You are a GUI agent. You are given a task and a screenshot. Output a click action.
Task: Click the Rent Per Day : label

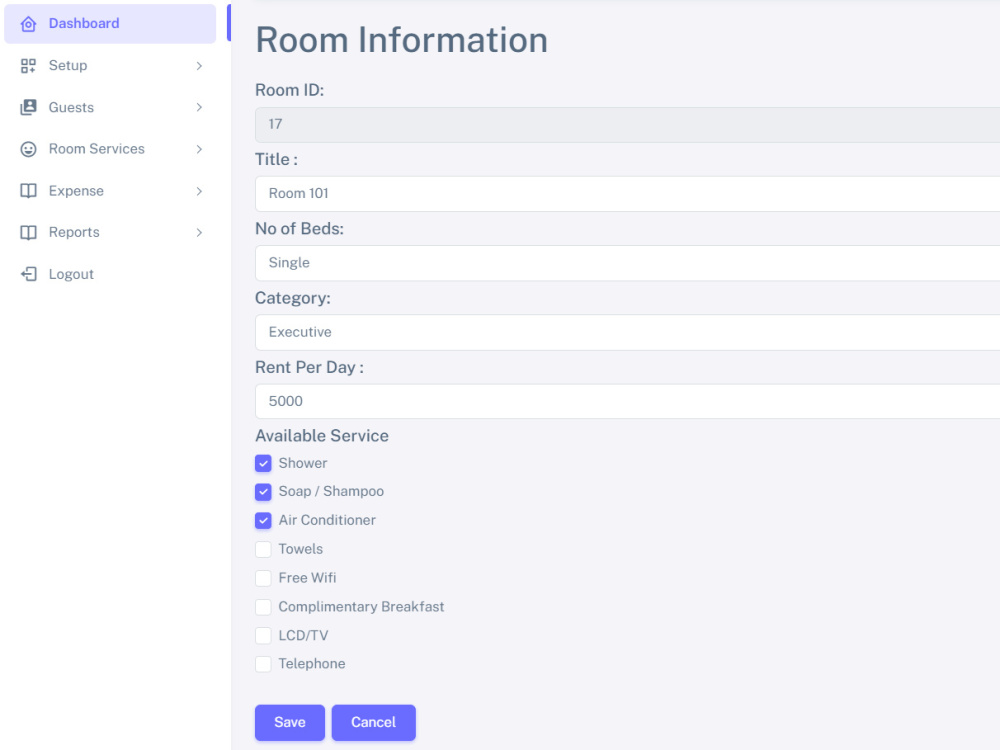[x=309, y=368]
